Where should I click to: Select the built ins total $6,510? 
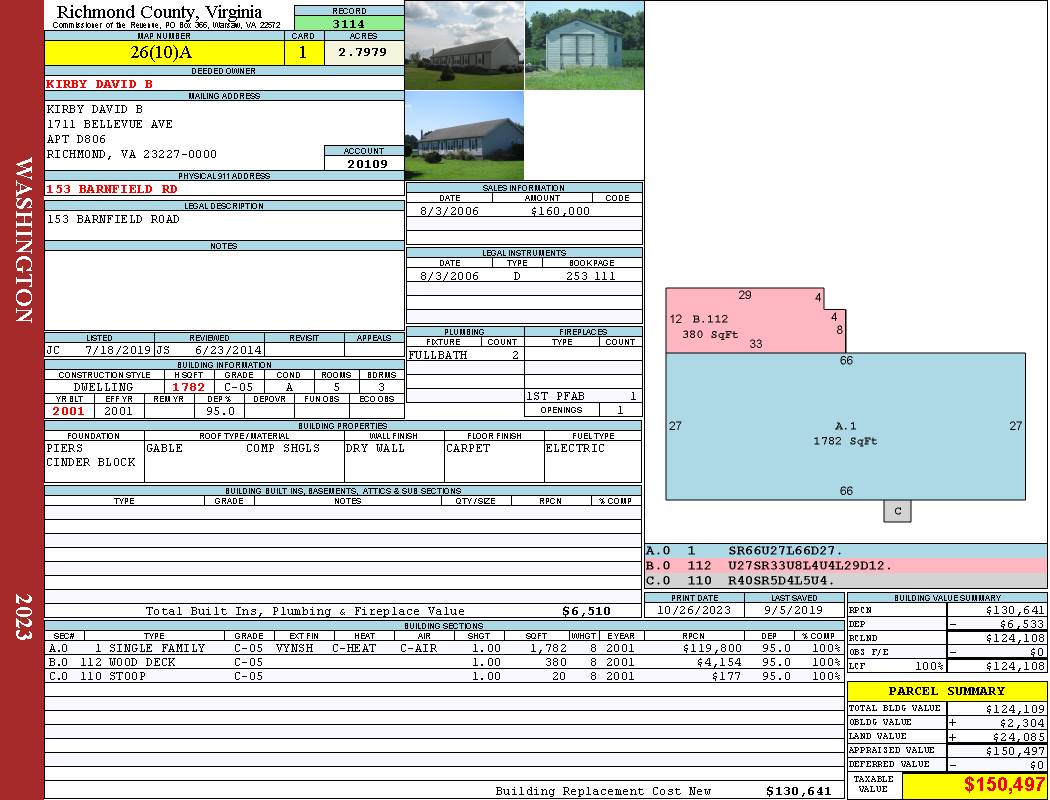point(586,611)
